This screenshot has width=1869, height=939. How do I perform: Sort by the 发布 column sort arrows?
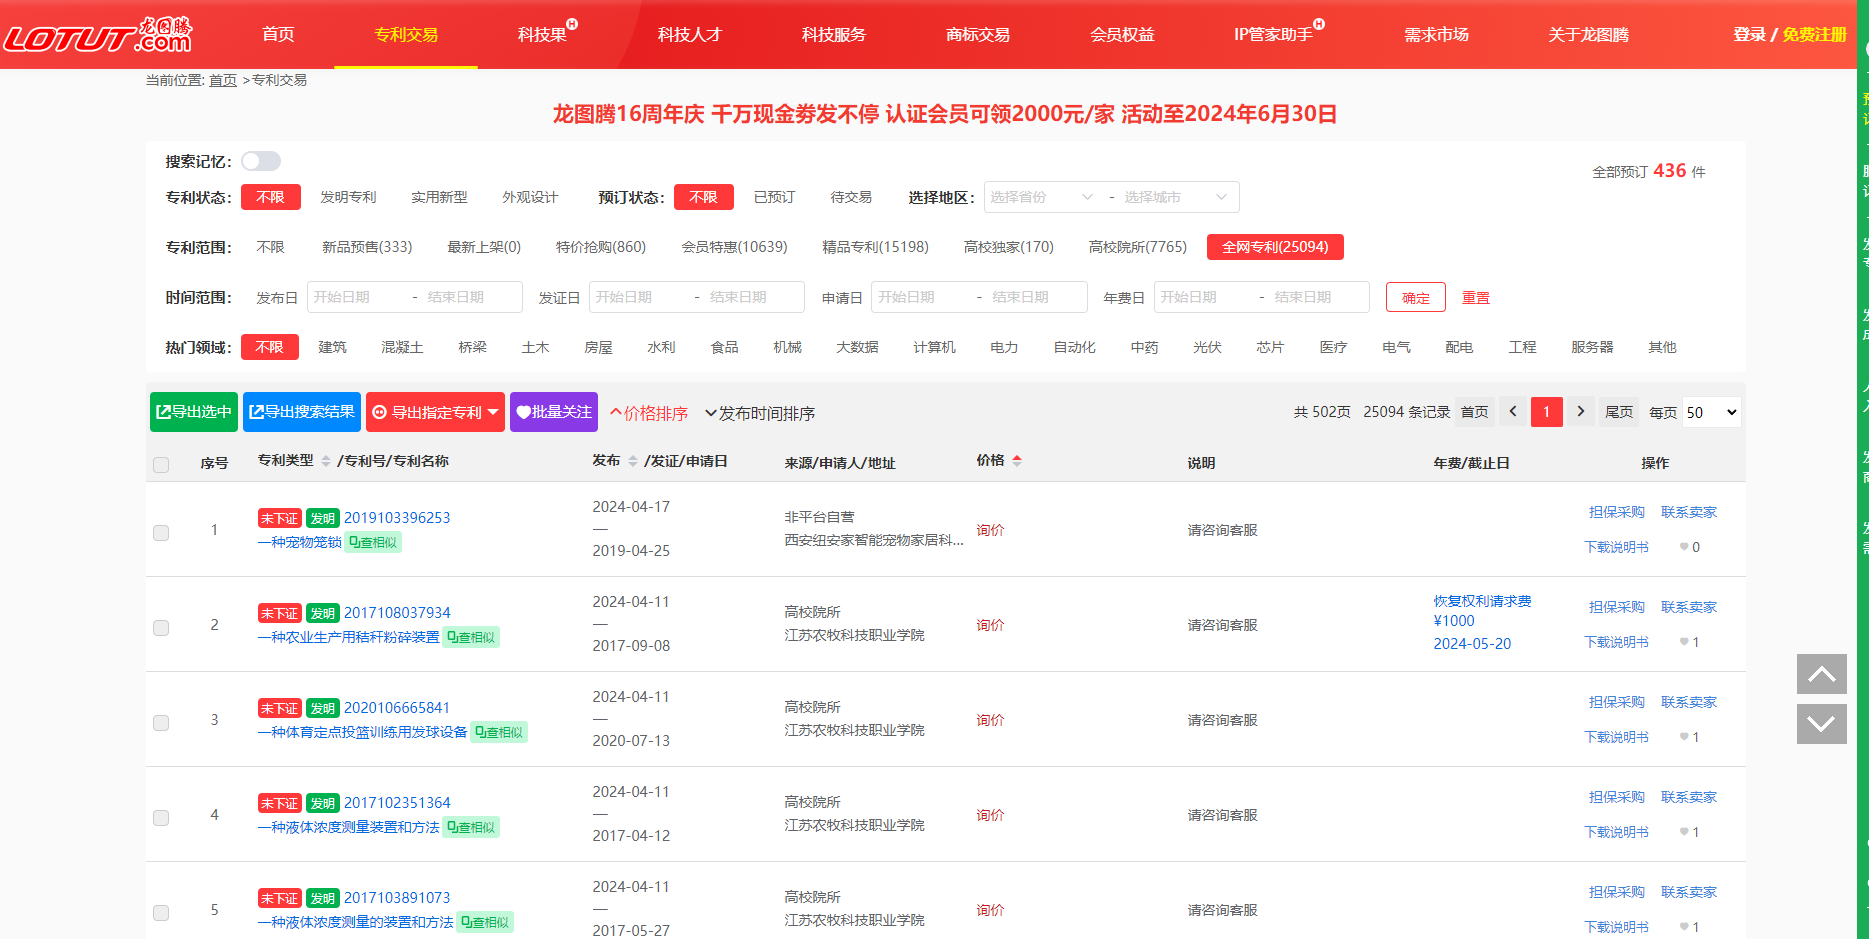(633, 461)
